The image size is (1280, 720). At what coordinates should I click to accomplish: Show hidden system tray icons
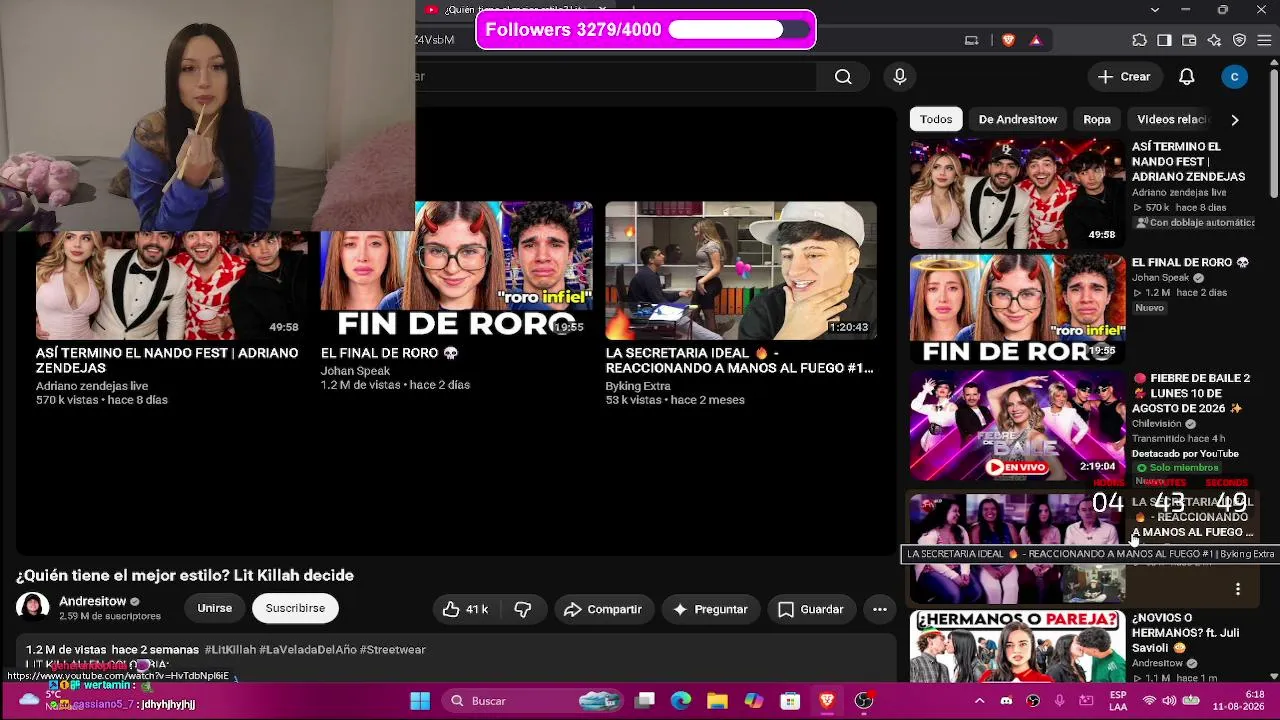point(979,701)
